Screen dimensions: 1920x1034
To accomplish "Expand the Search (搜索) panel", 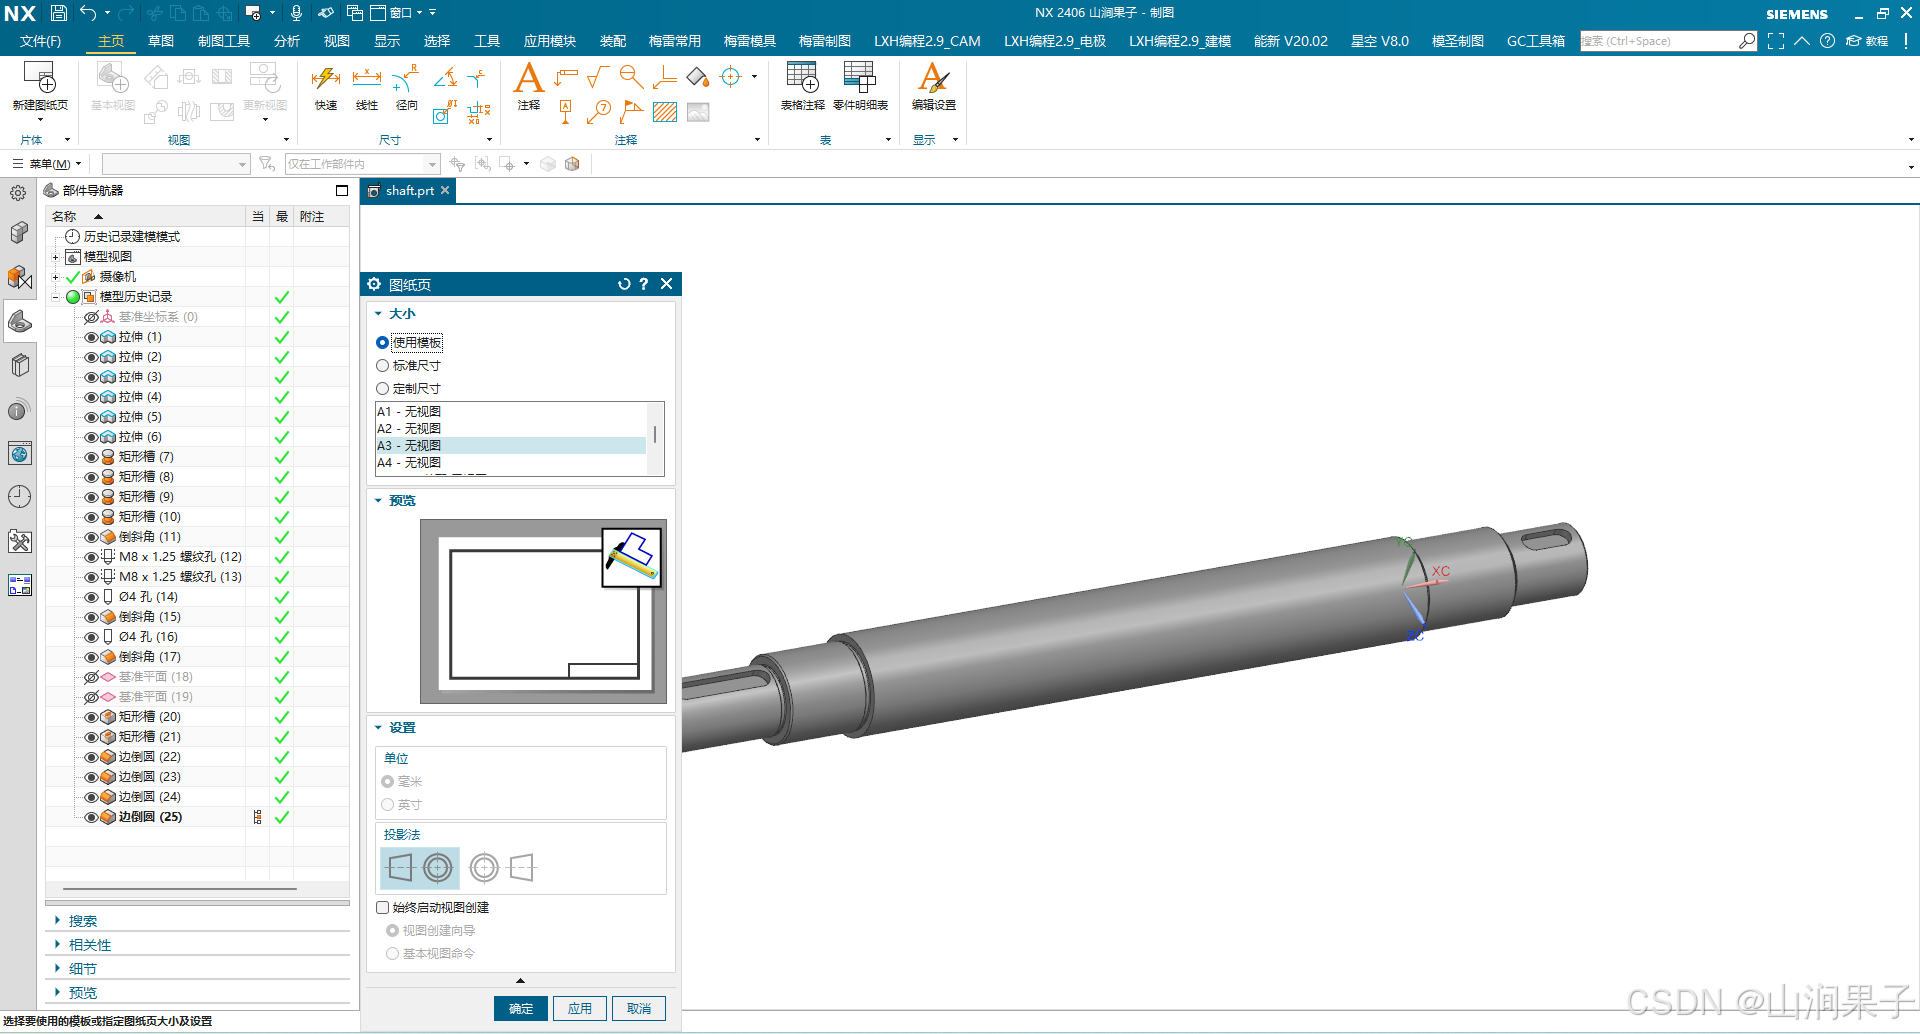I will (x=58, y=921).
